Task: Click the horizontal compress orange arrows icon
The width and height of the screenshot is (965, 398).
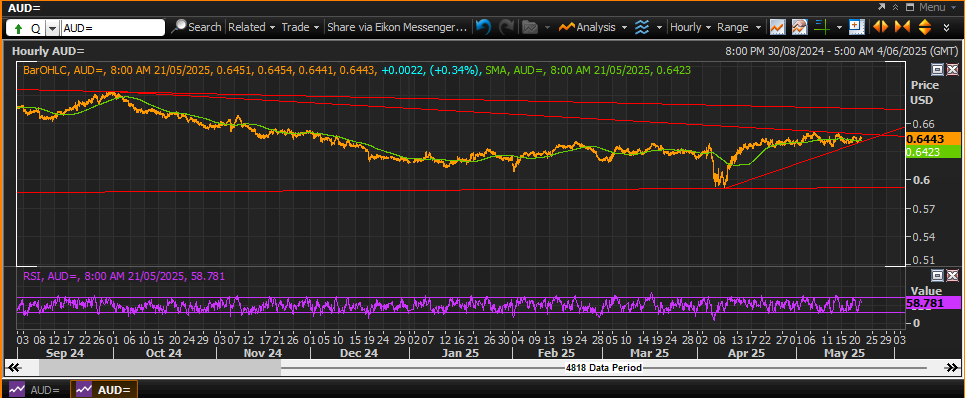Action: tap(902, 27)
